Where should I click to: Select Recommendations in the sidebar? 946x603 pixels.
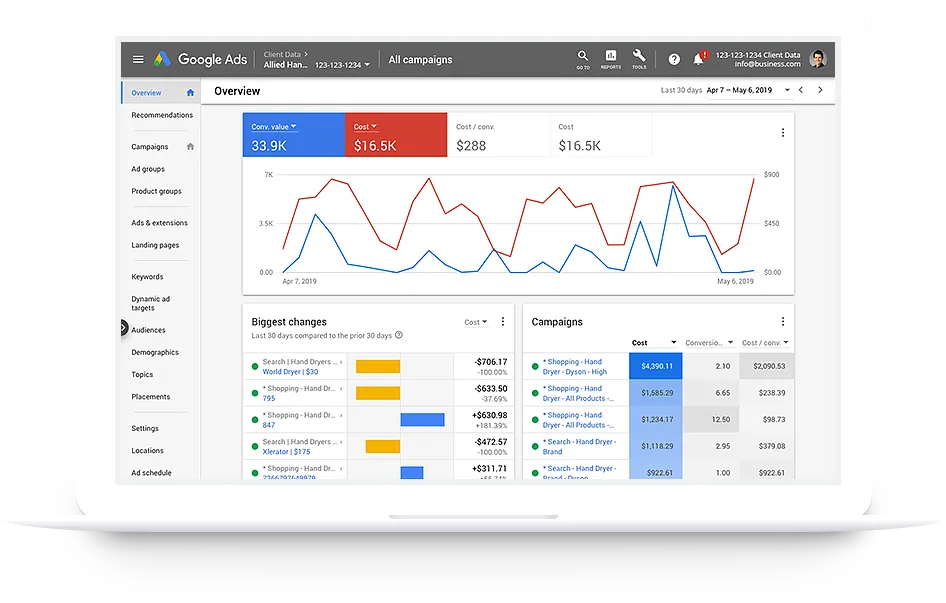tap(162, 115)
